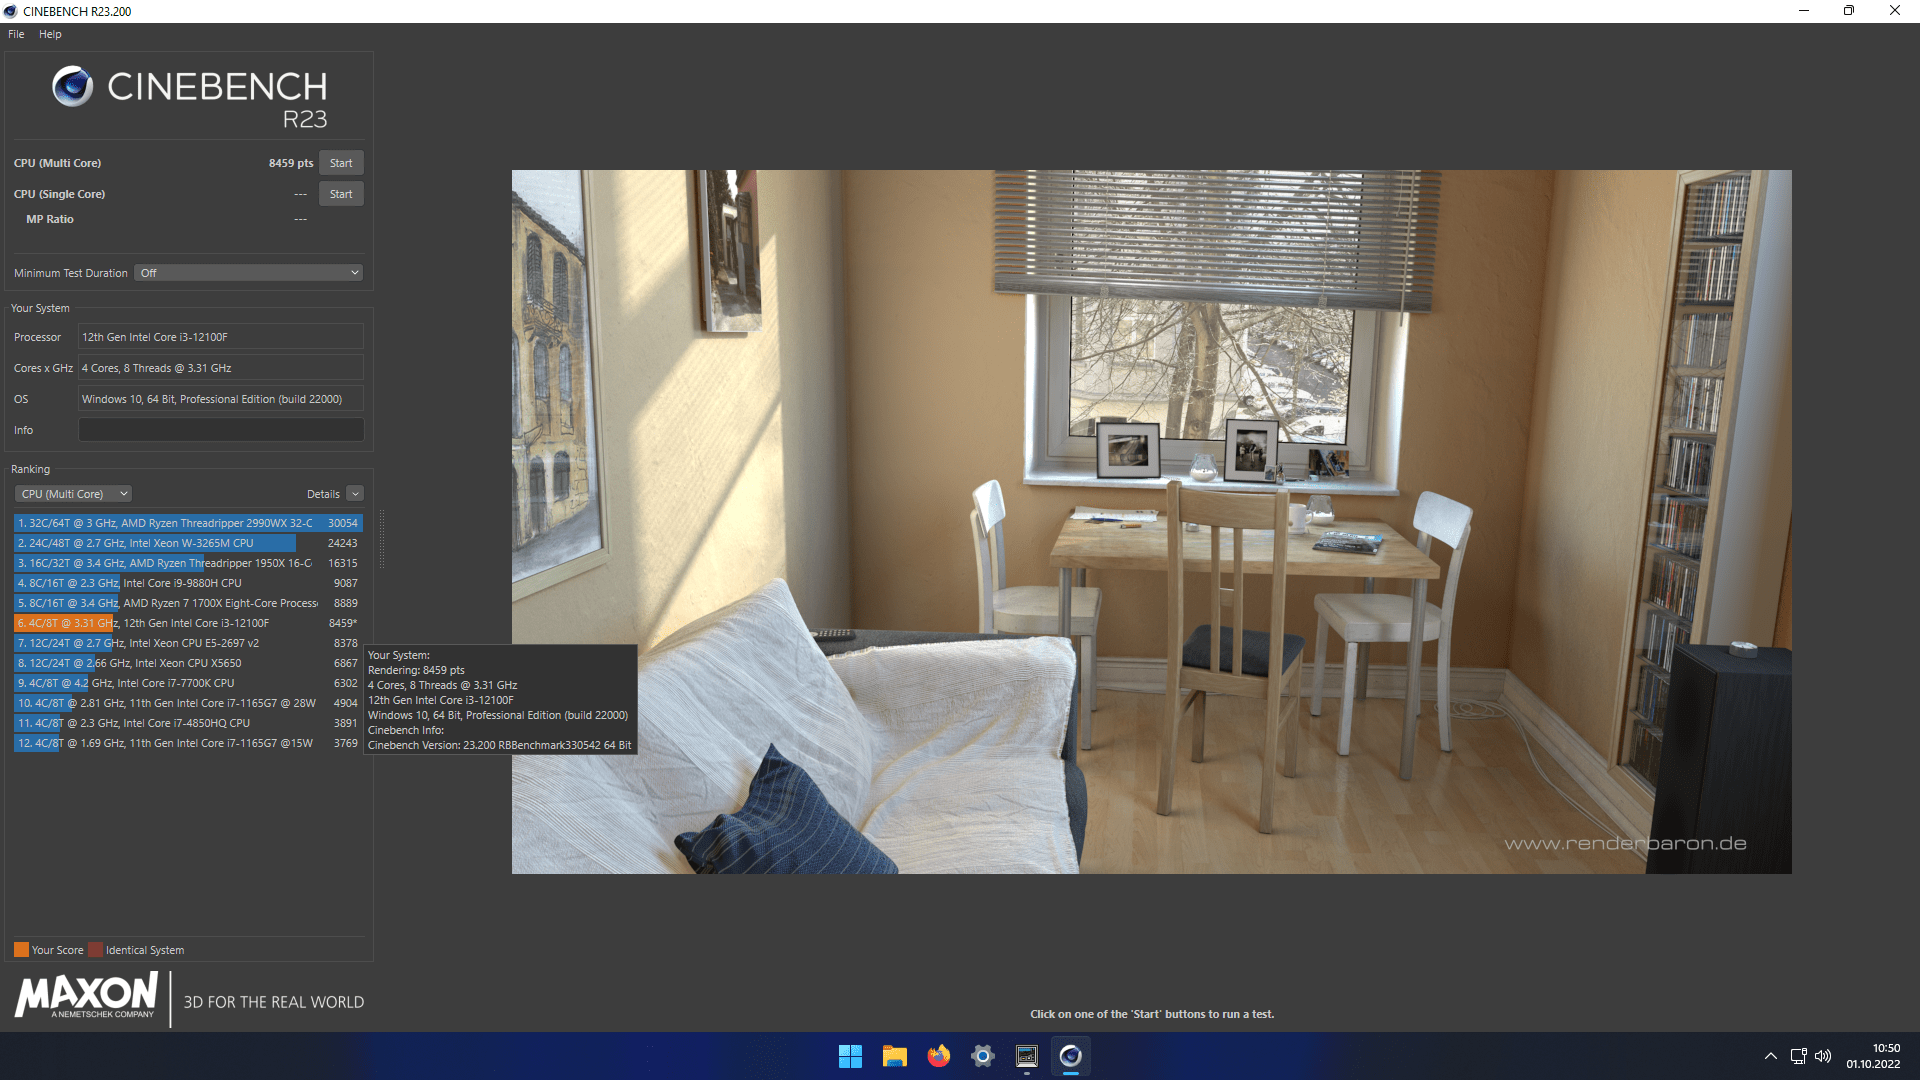Select ranking row Intel Core i9-9880H
The height and width of the screenshot is (1080, 1920).
(x=188, y=583)
